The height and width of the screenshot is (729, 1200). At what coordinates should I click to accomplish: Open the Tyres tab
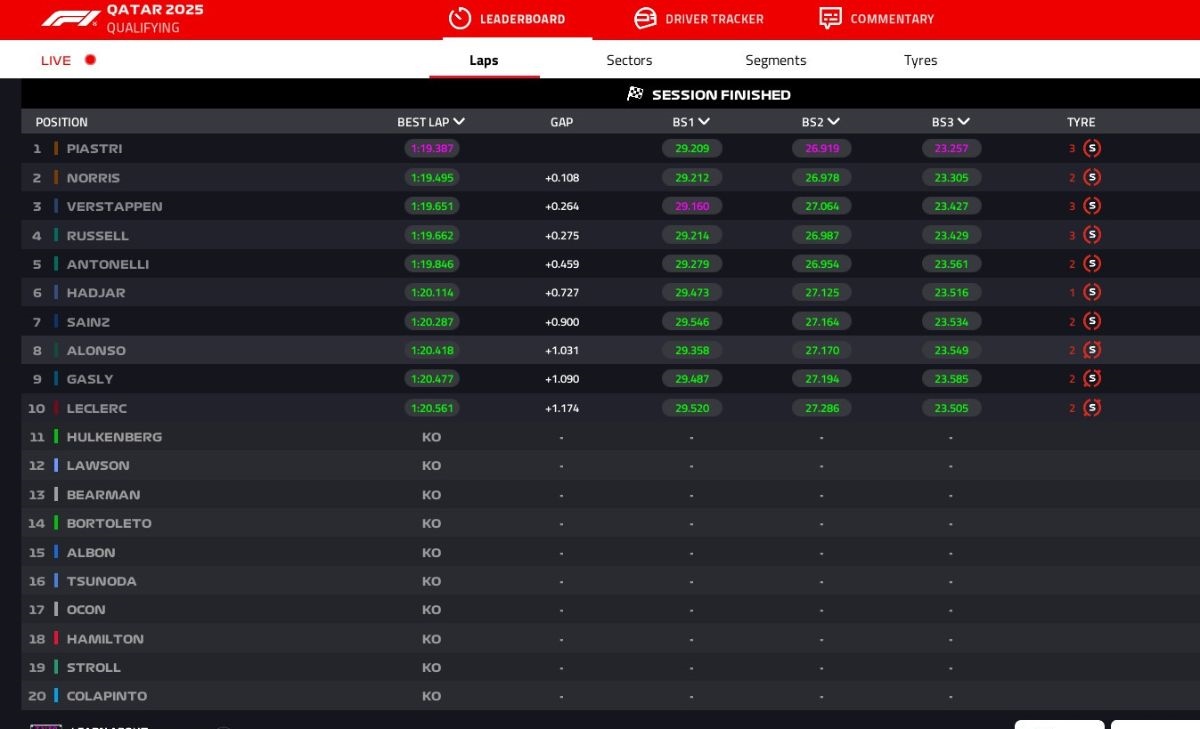[920, 60]
